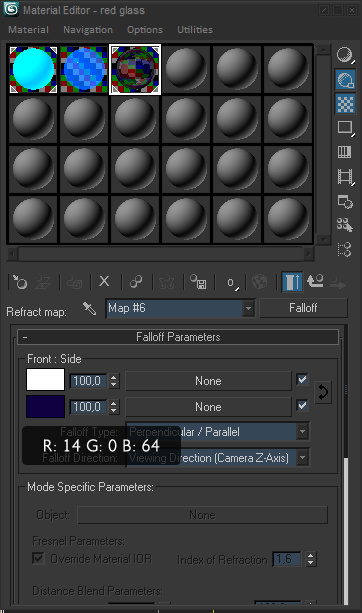Image resolution: width=362 pixels, height=613 pixels.
Task: Toggle the Show End Result icon
Action: point(292,282)
